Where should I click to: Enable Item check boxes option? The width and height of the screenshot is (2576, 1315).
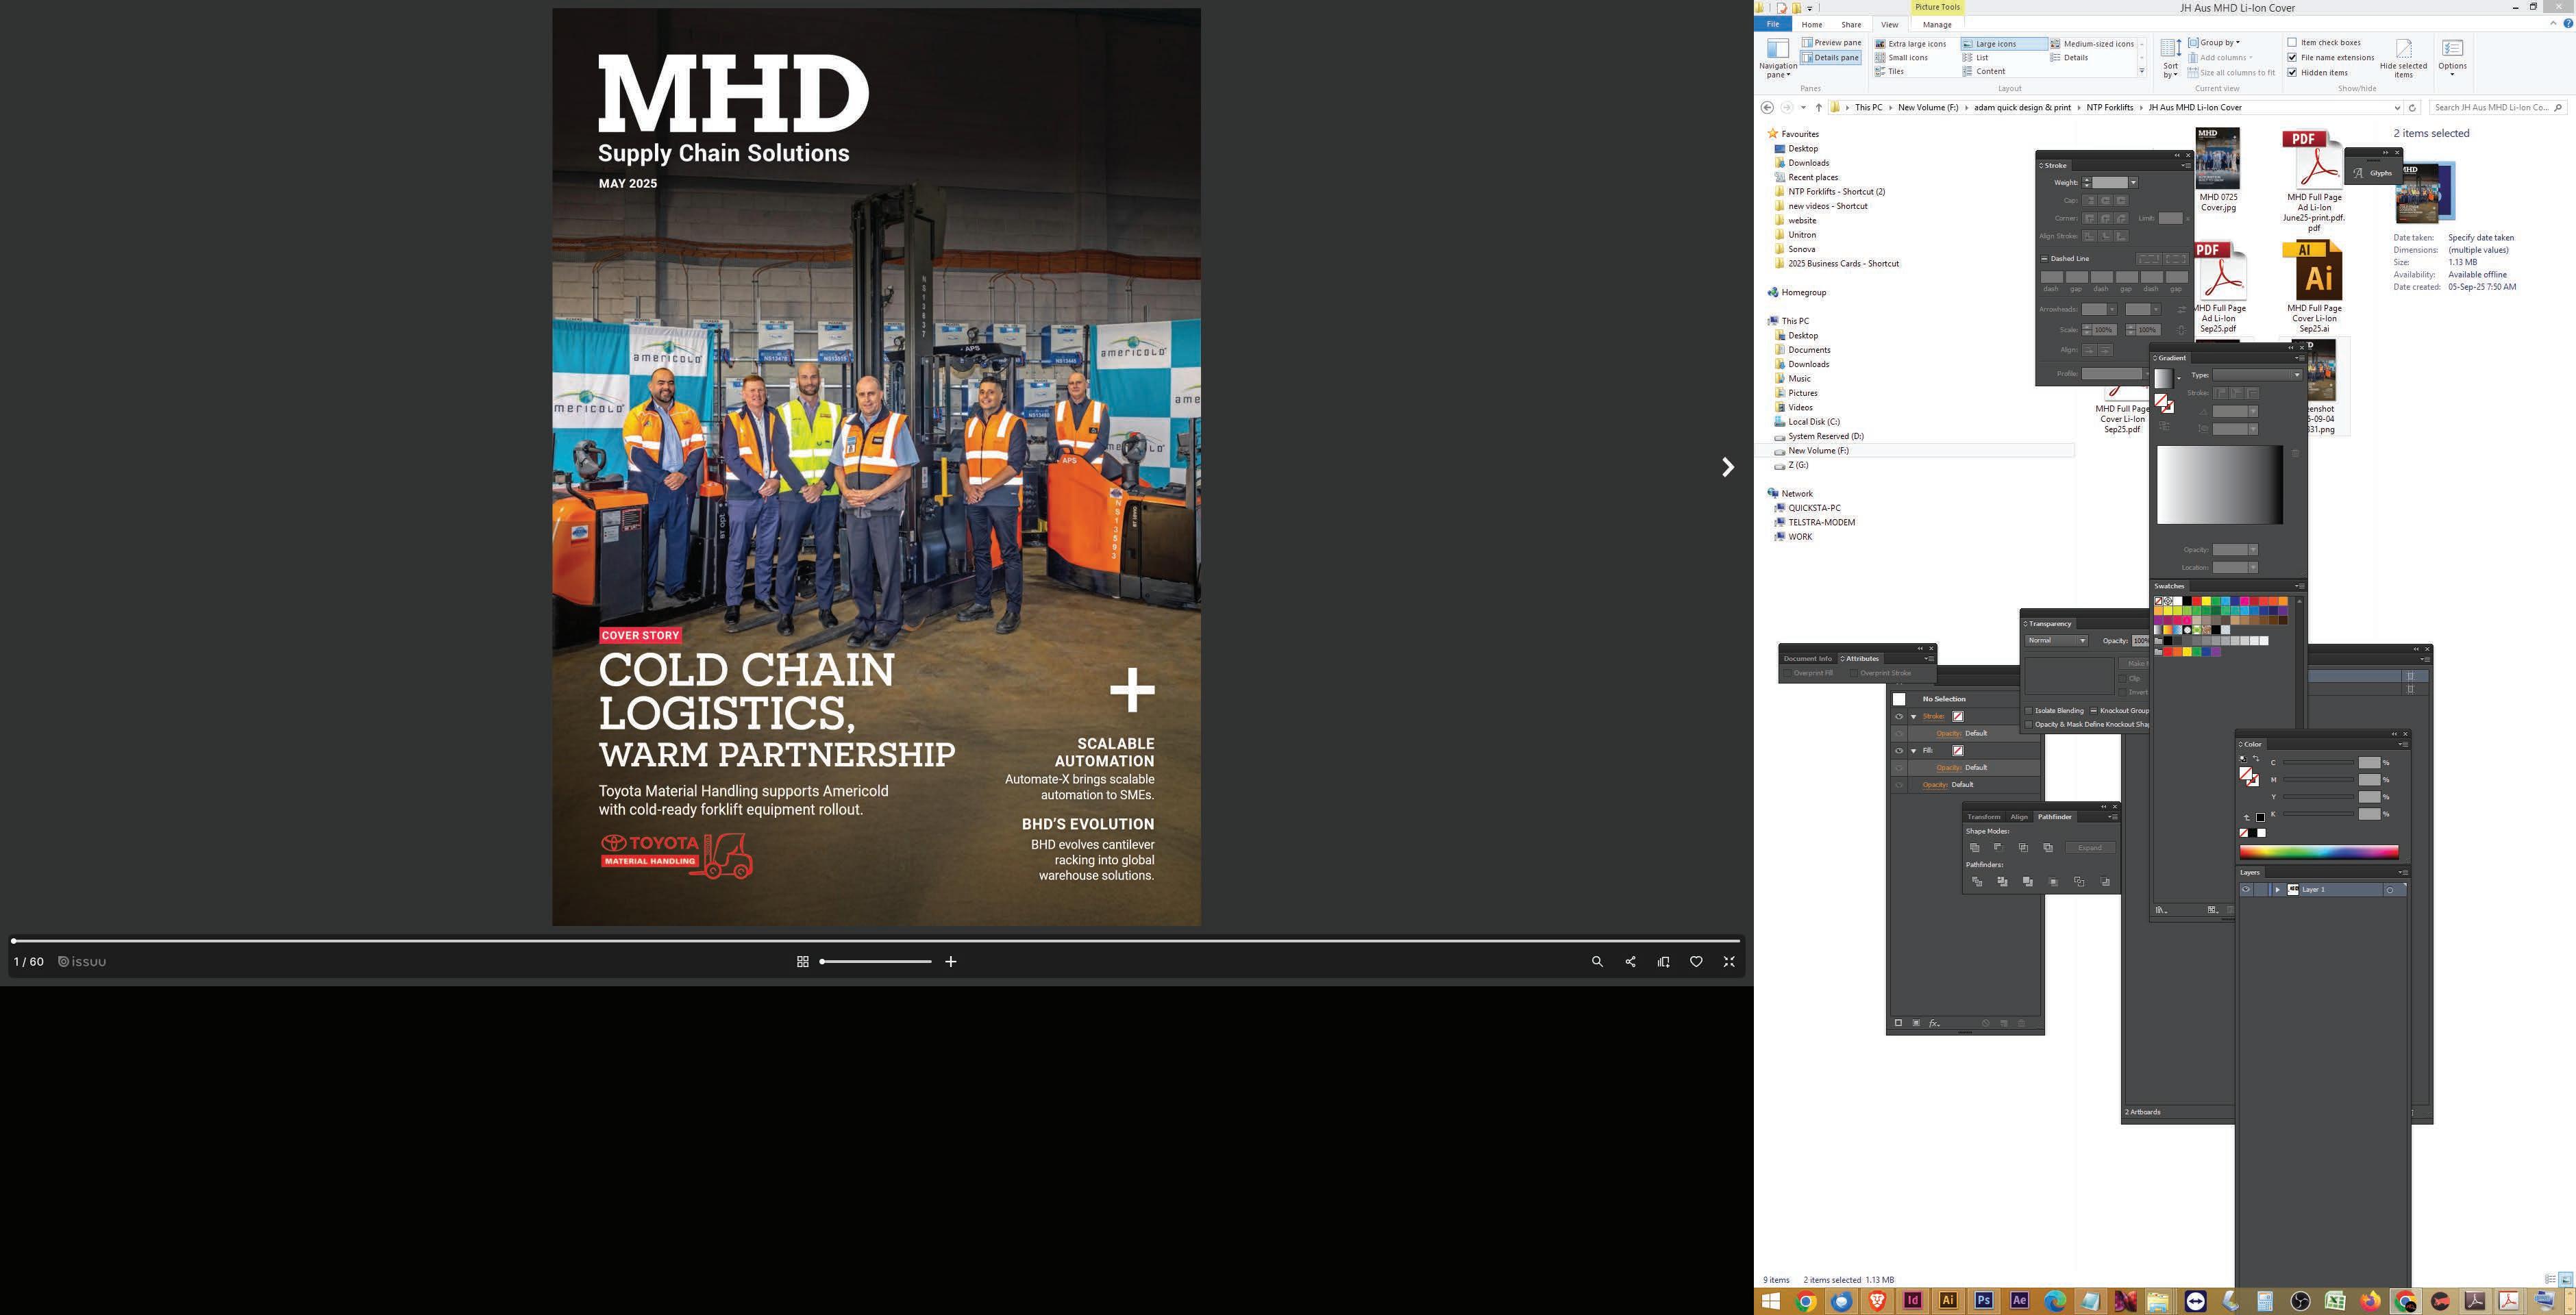[2292, 43]
